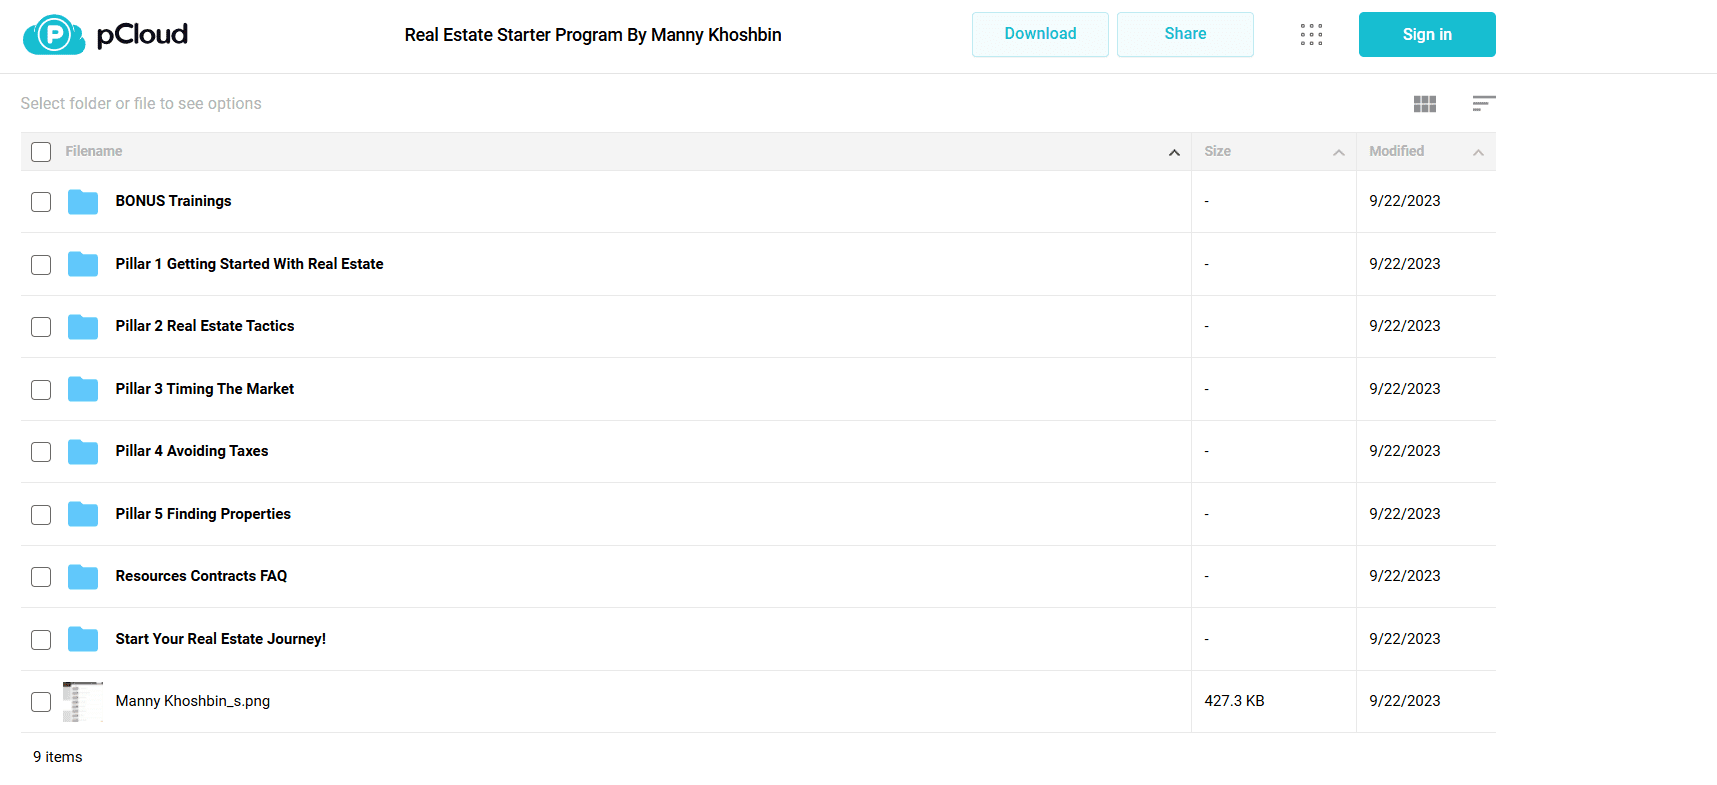Open Start Your Real Estate Journey! folder

[220, 639]
